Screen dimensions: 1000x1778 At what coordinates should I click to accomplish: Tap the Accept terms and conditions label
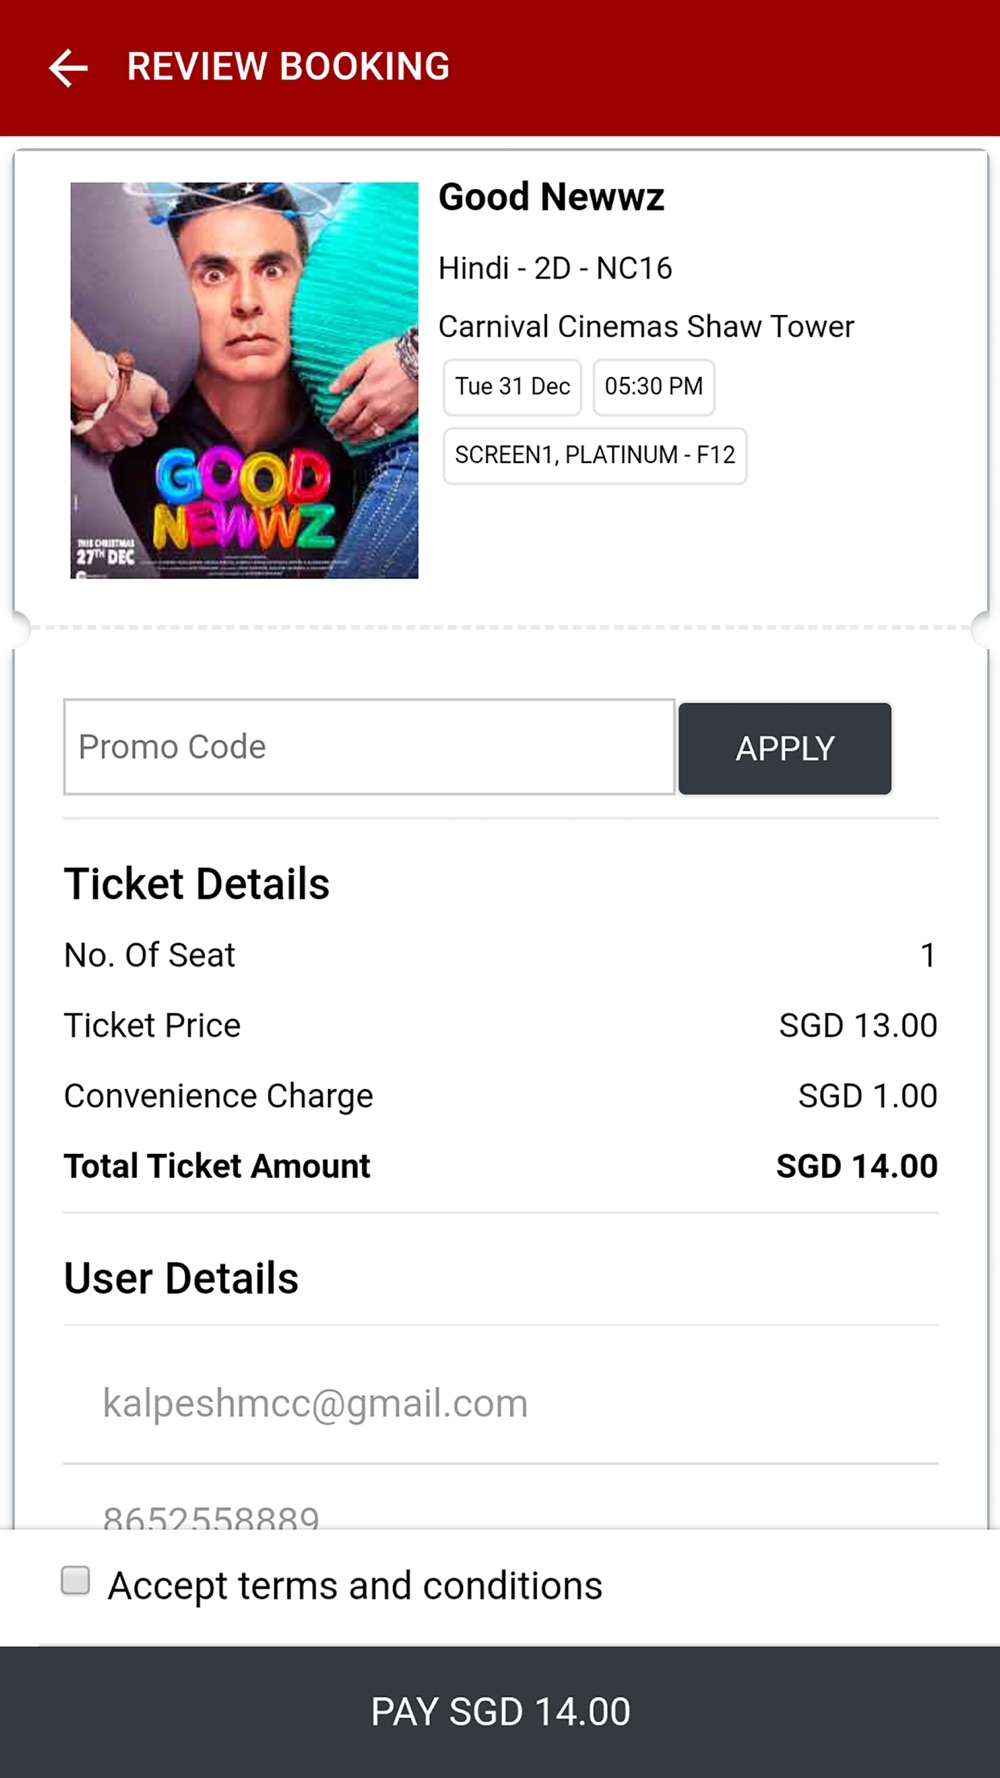tap(355, 1586)
